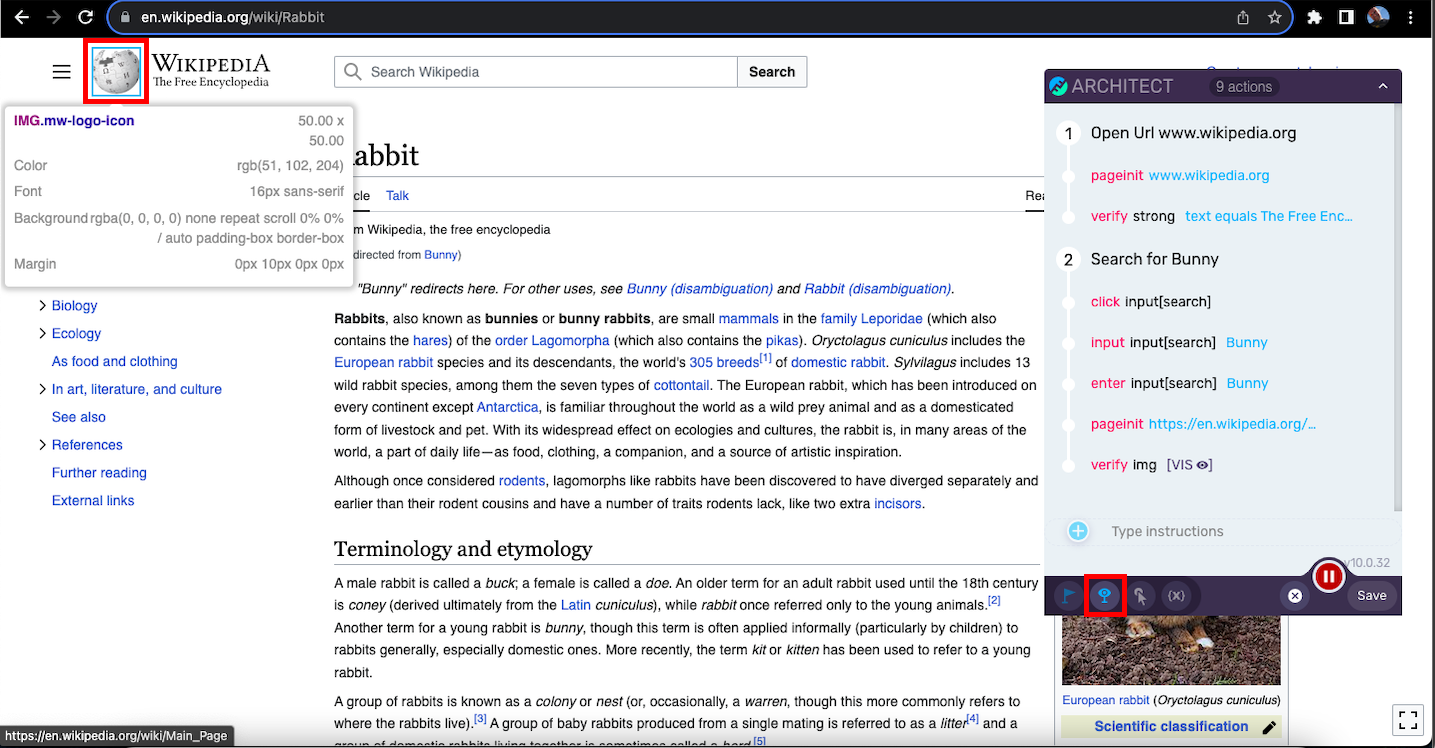
Task: Click the browser back arrow
Action: [x=21, y=17]
